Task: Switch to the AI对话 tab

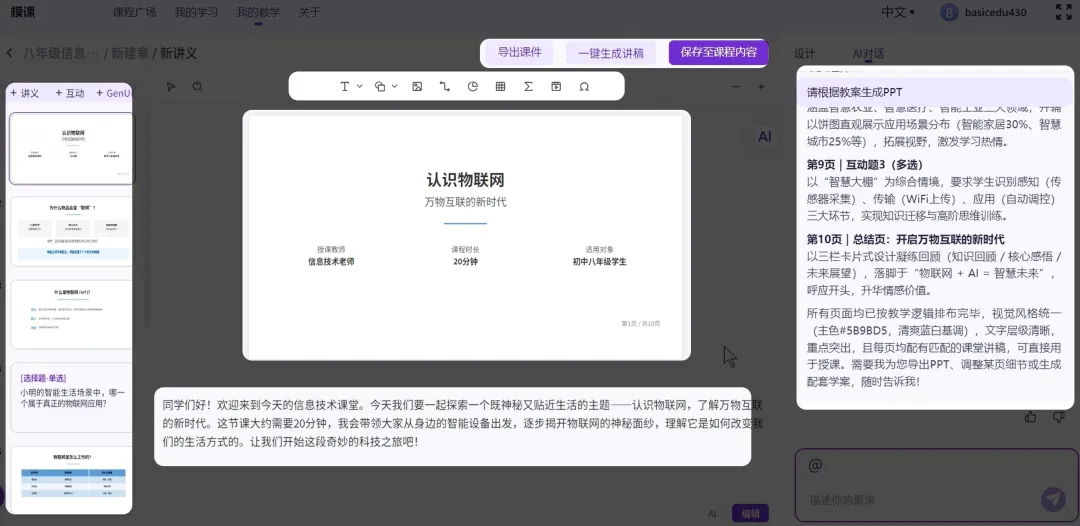Action: coord(868,54)
